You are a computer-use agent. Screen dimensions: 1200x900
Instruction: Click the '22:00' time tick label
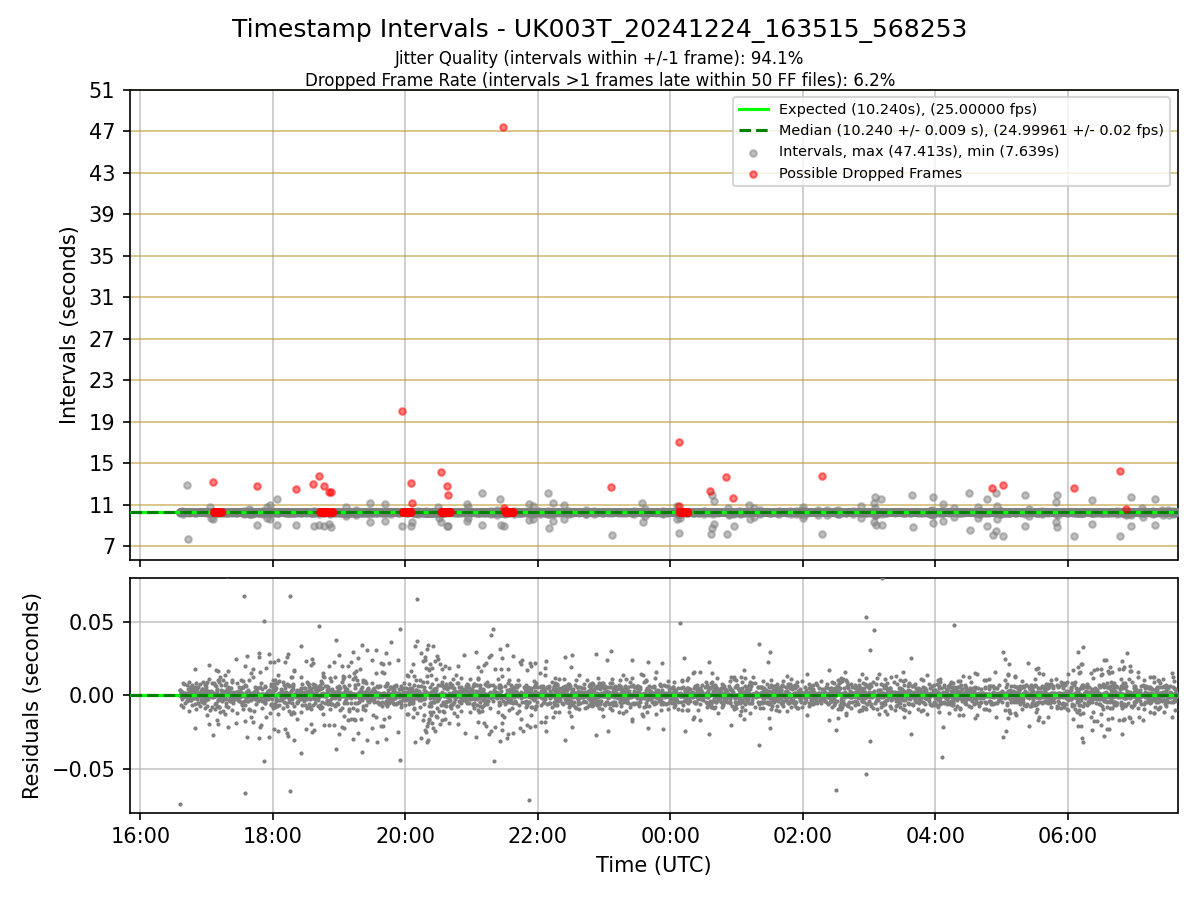pyautogui.click(x=538, y=835)
